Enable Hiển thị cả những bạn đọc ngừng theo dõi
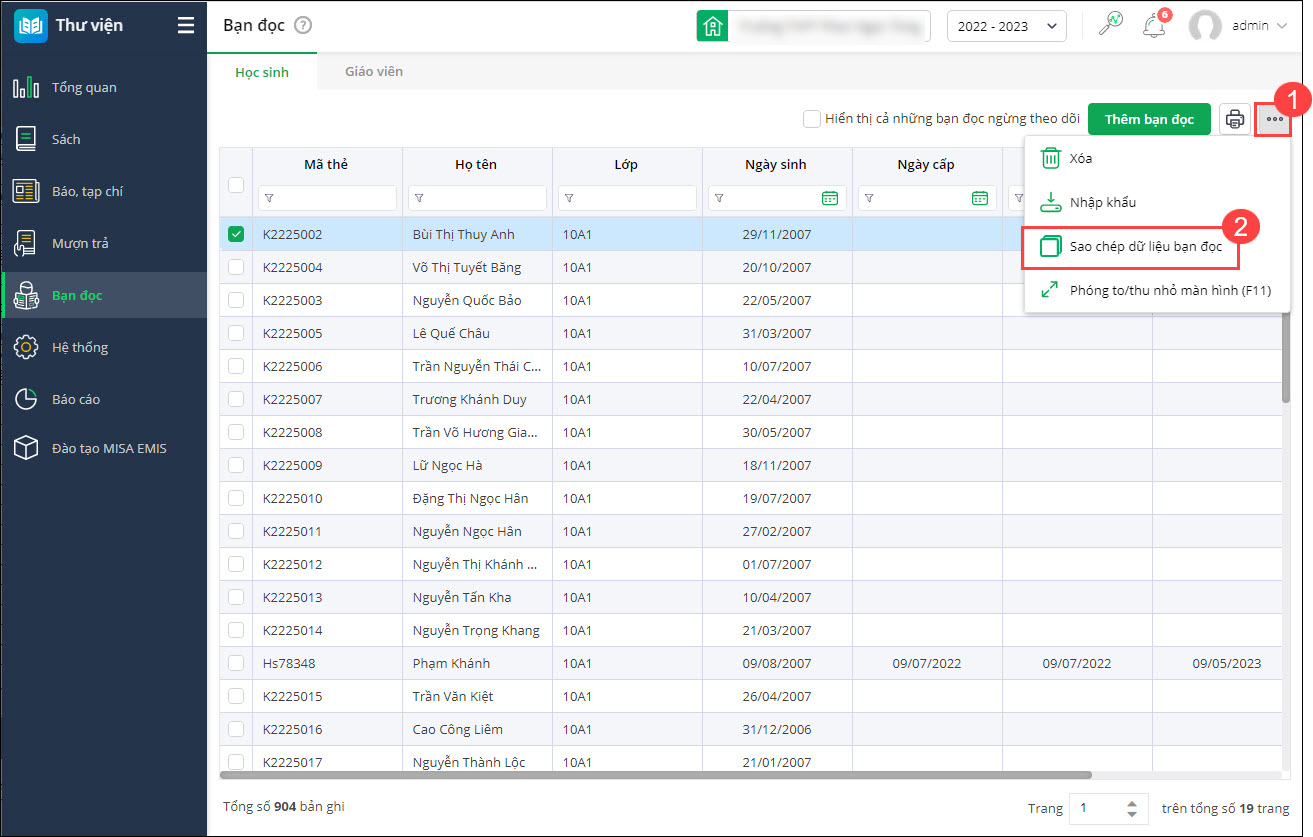The width and height of the screenshot is (1313, 837). click(812, 119)
